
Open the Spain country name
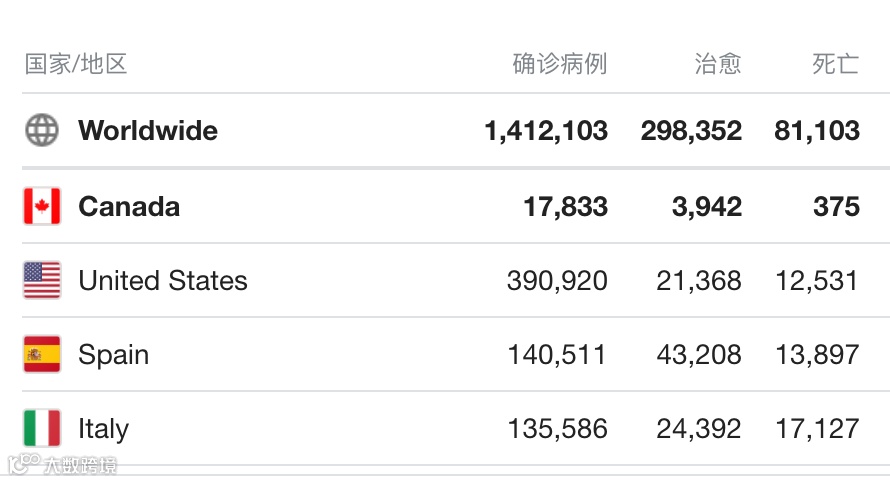pos(114,355)
